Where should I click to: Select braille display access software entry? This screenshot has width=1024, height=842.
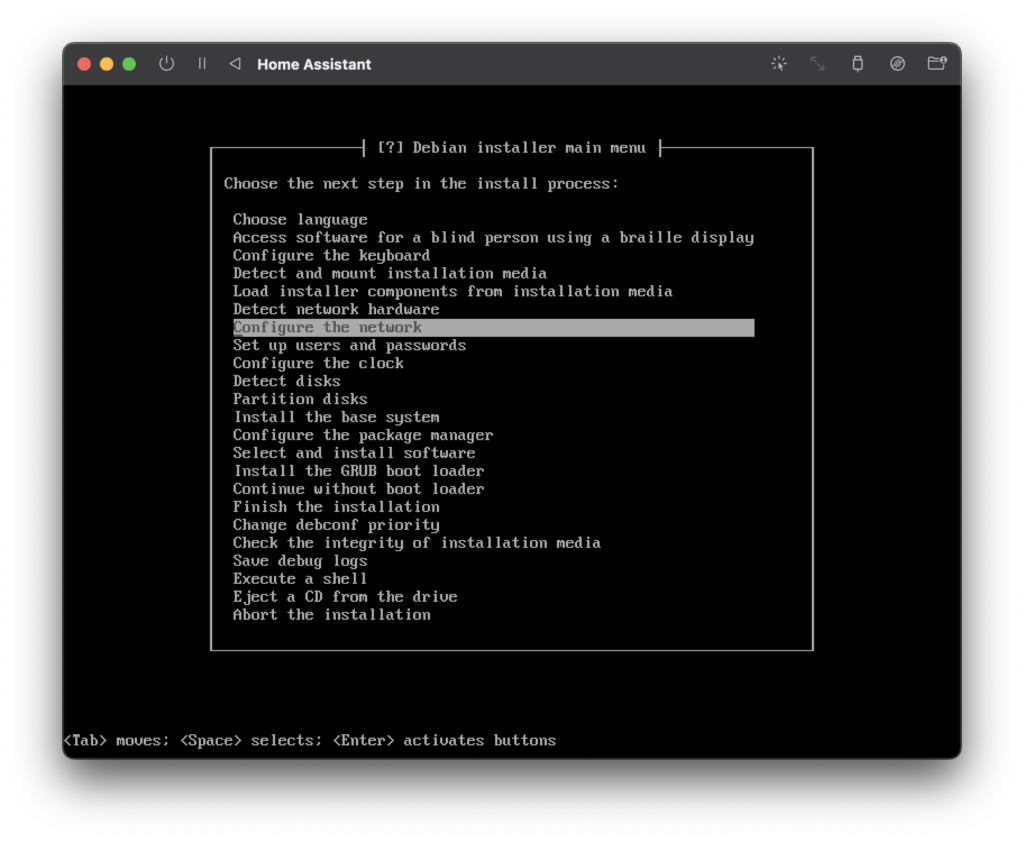coord(493,238)
